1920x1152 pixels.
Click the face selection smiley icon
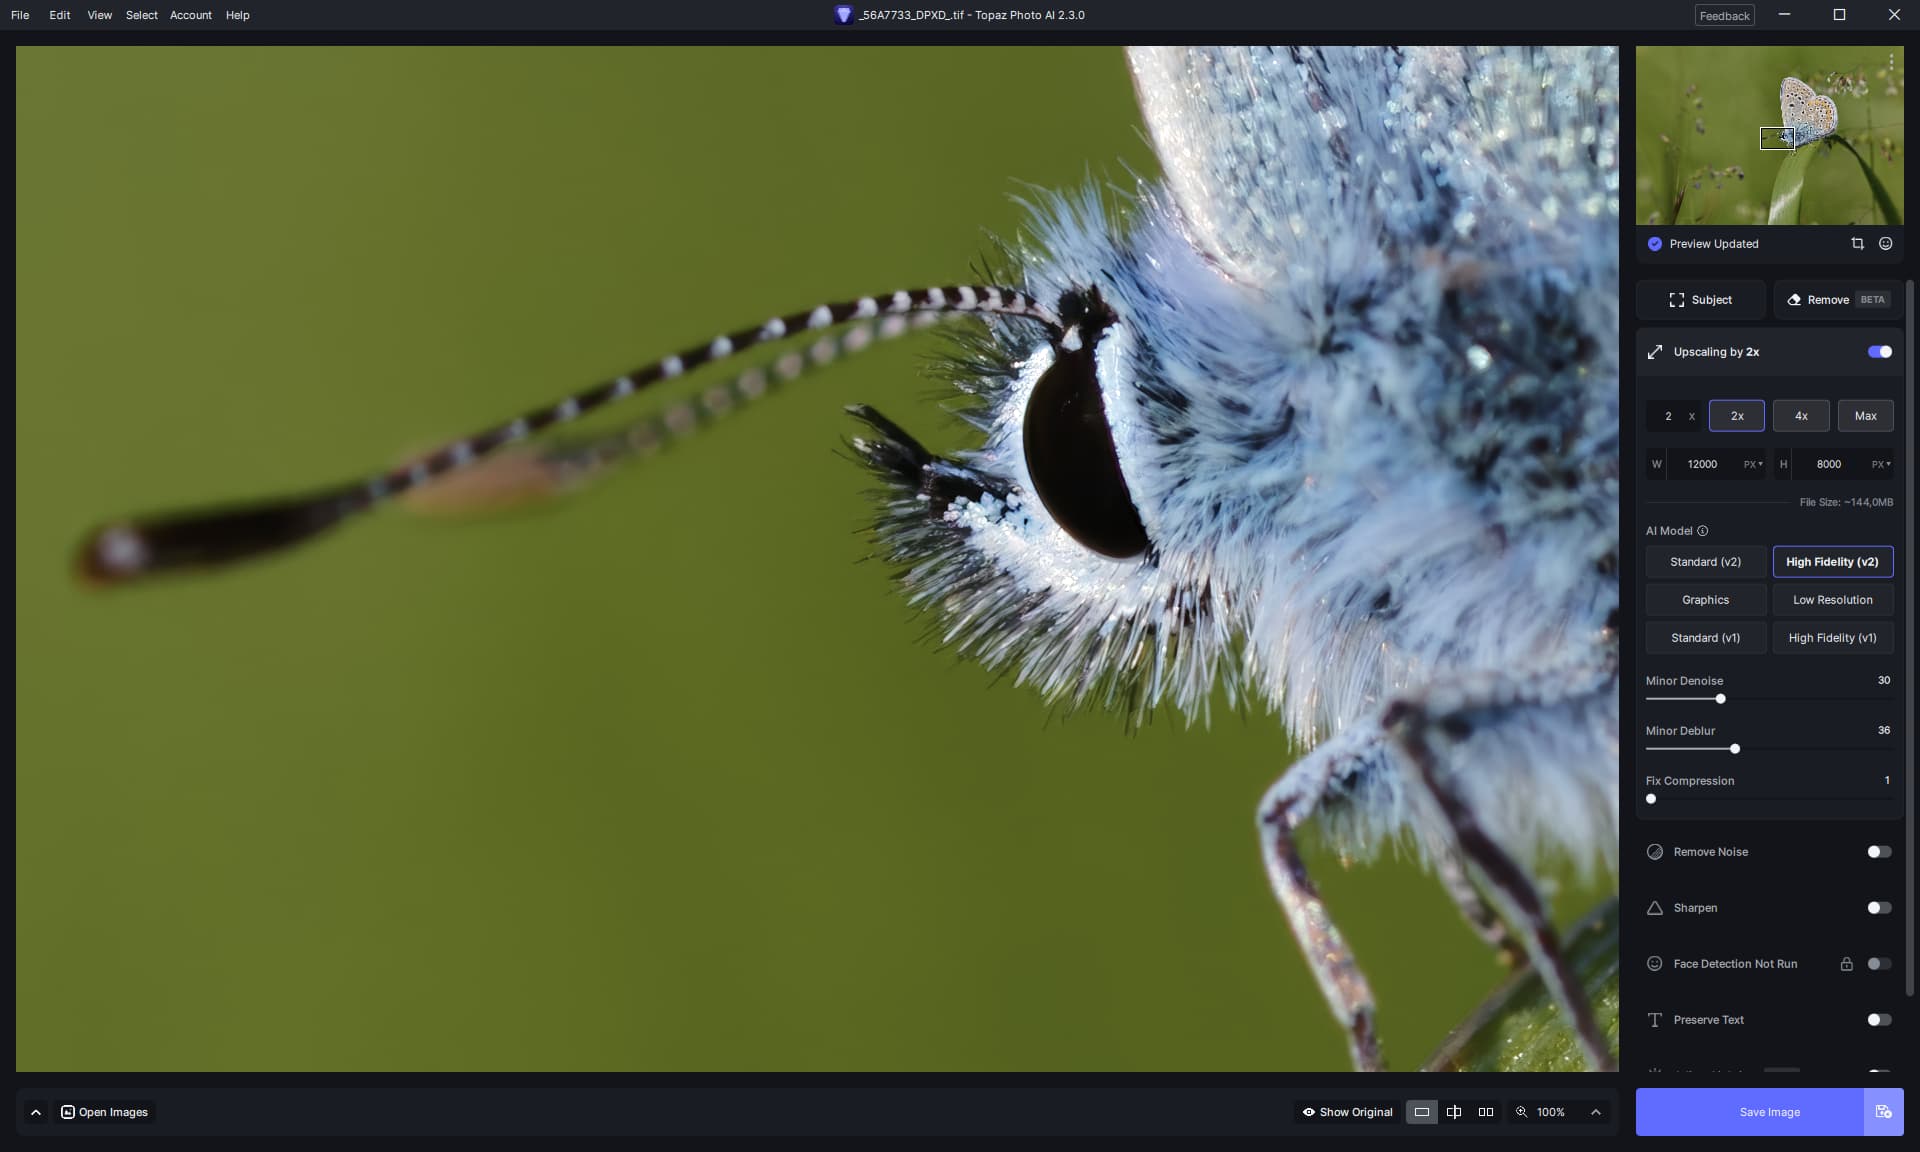coord(1885,244)
